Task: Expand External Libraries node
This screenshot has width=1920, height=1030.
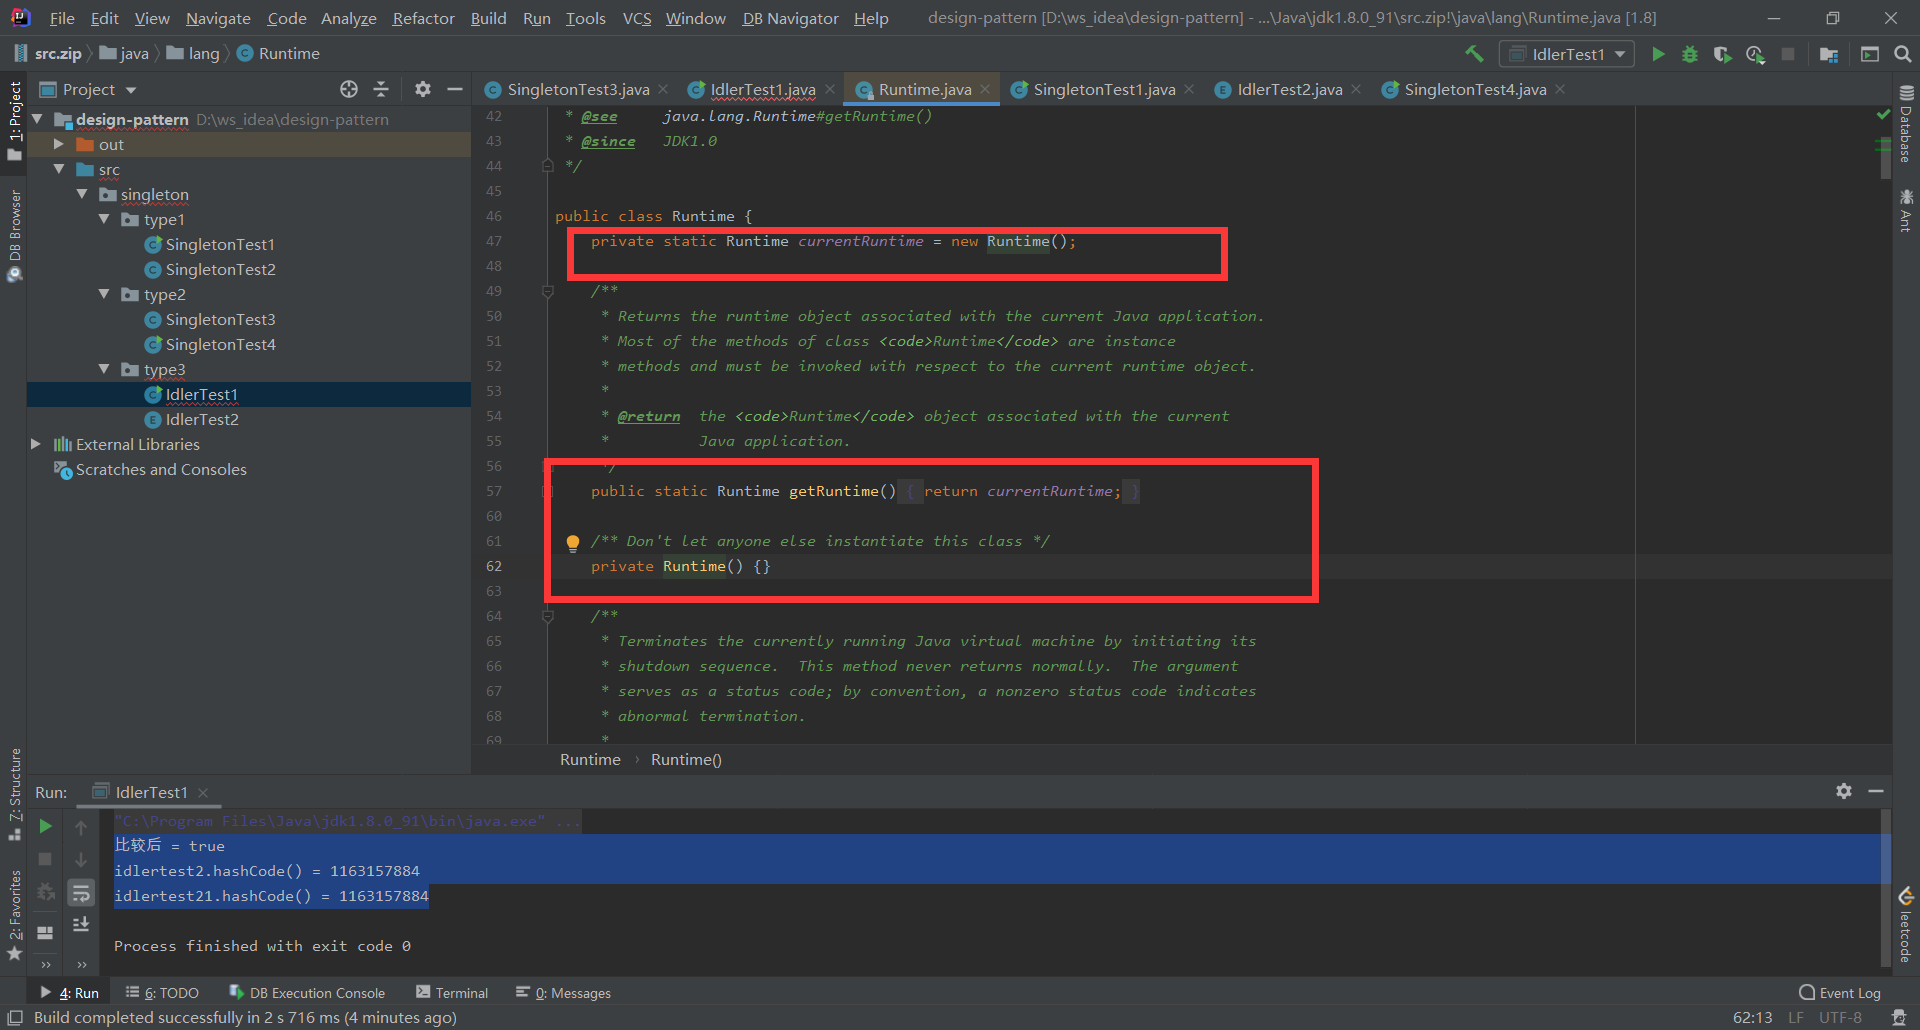Action: pyautogui.click(x=36, y=444)
